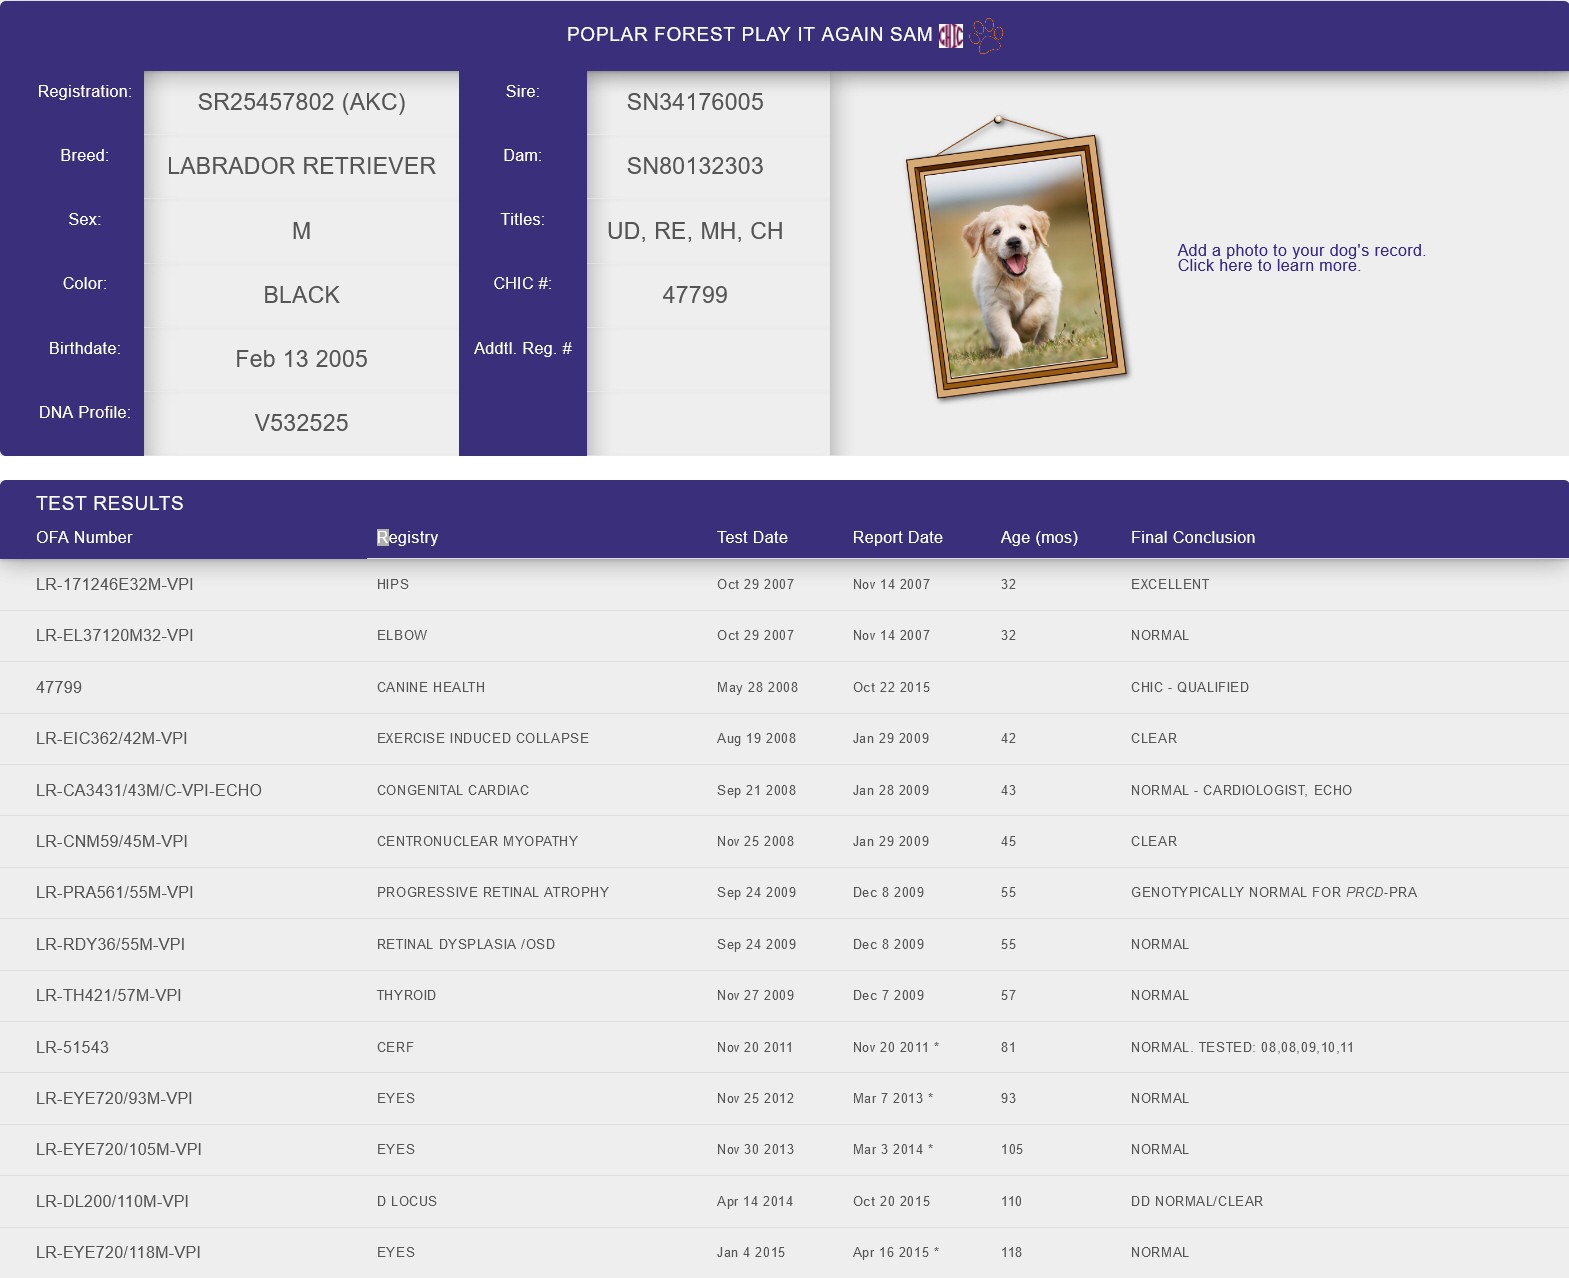Viewport: 1569px width, 1278px height.
Task: Click HIPS registry cell
Action: [393, 584]
